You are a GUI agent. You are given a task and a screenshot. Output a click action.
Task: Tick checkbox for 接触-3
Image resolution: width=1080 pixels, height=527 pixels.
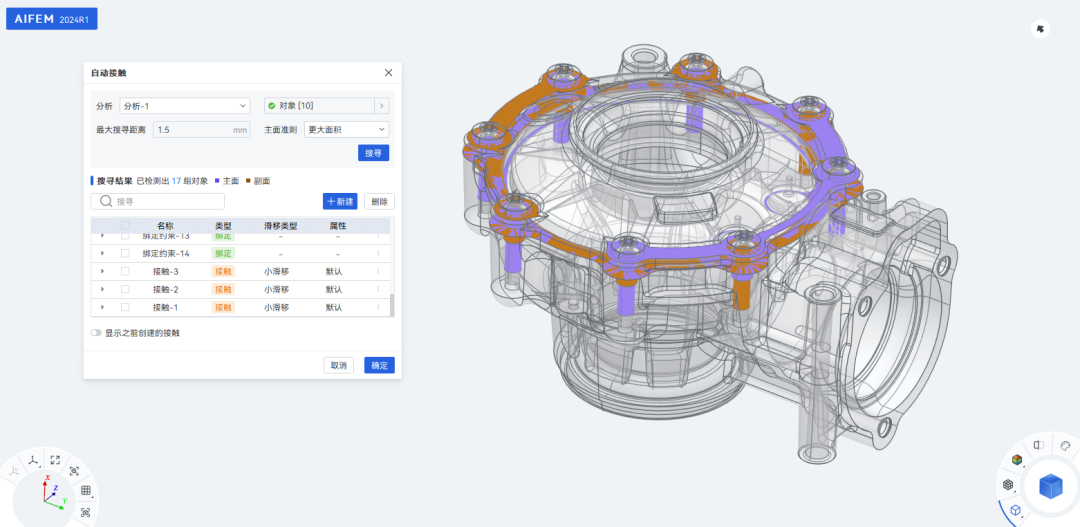tap(125, 271)
